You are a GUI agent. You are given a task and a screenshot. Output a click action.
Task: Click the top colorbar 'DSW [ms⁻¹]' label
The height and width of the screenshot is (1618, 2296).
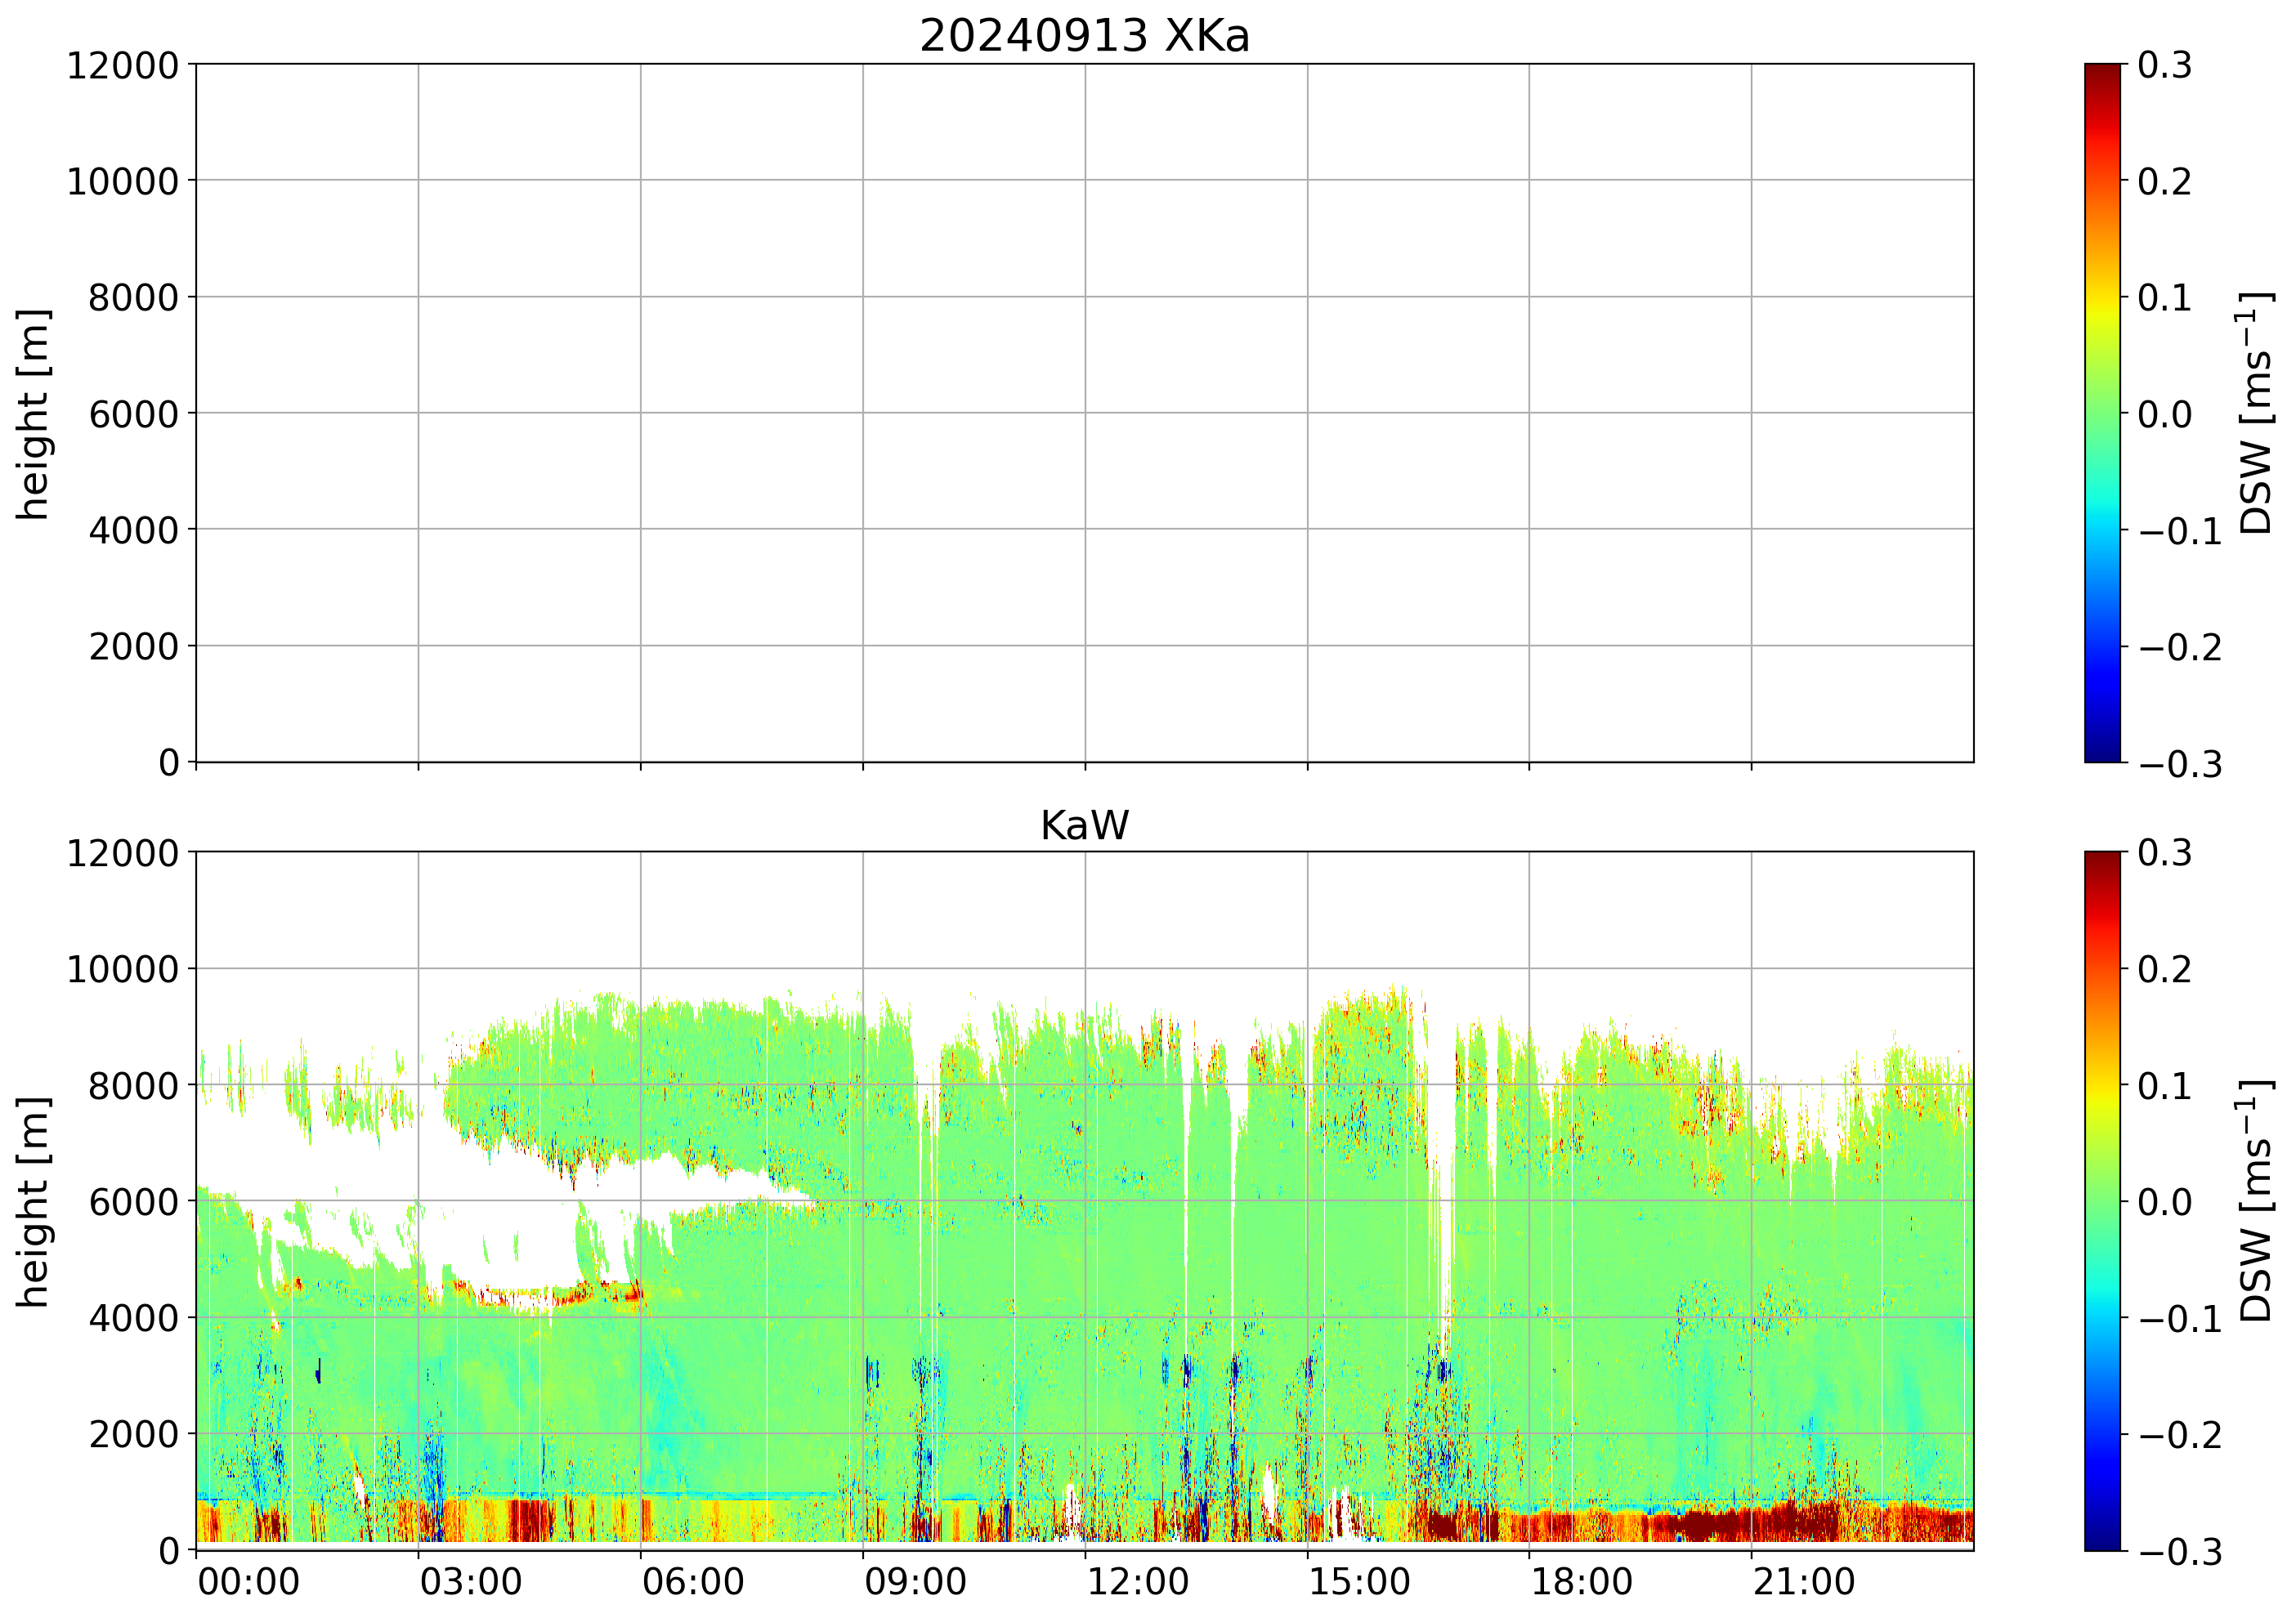2255,414
